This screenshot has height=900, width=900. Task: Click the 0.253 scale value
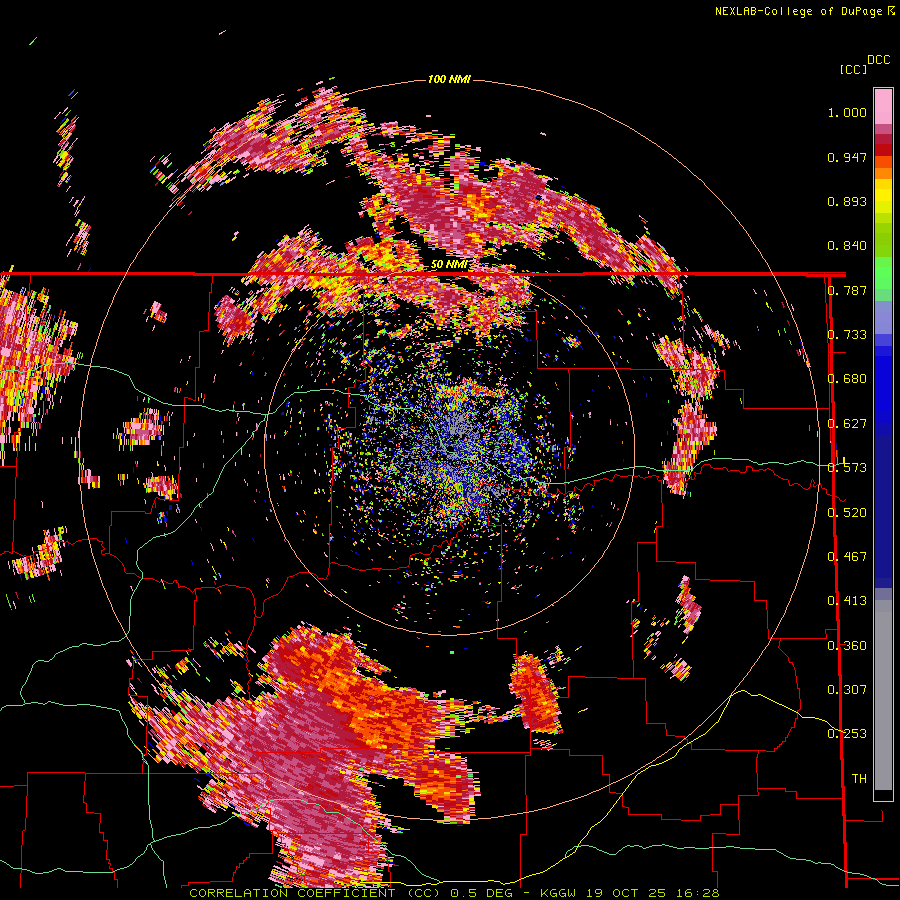[847, 734]
